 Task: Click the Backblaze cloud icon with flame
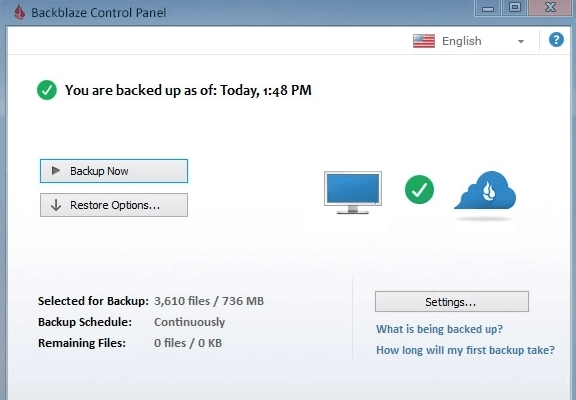485,190
